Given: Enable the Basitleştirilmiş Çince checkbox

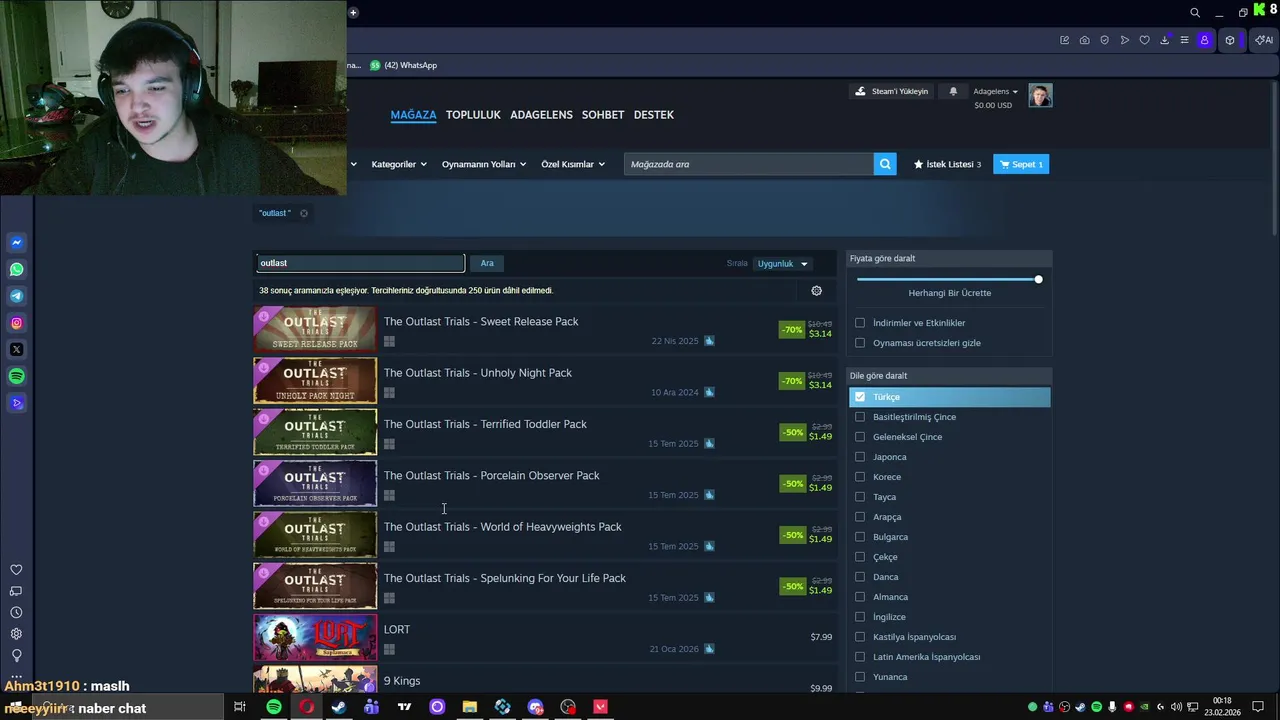Looking at the screenshot, I should coord(860,417).
